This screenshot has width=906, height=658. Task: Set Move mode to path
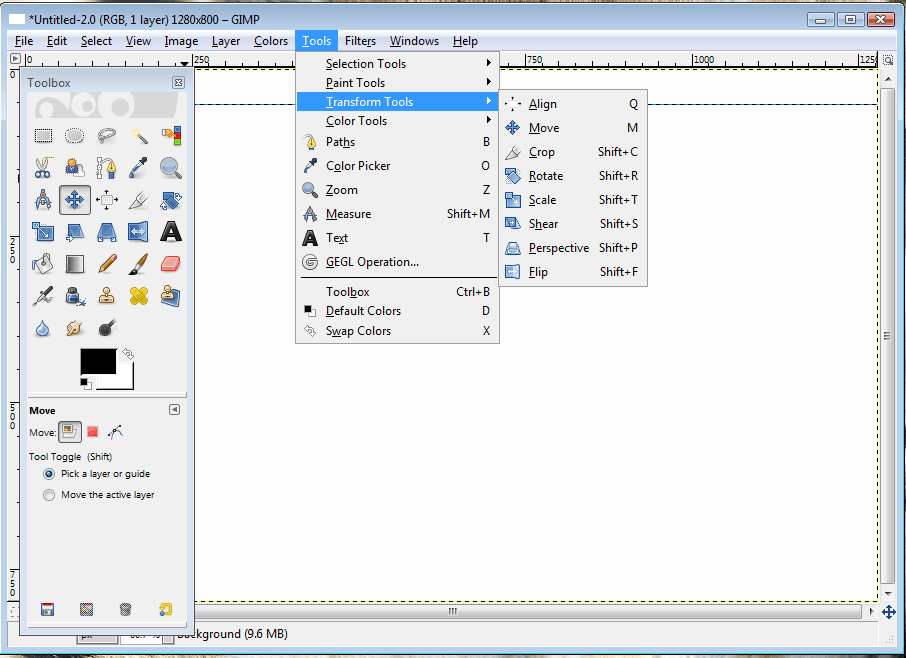click(116, 431)
